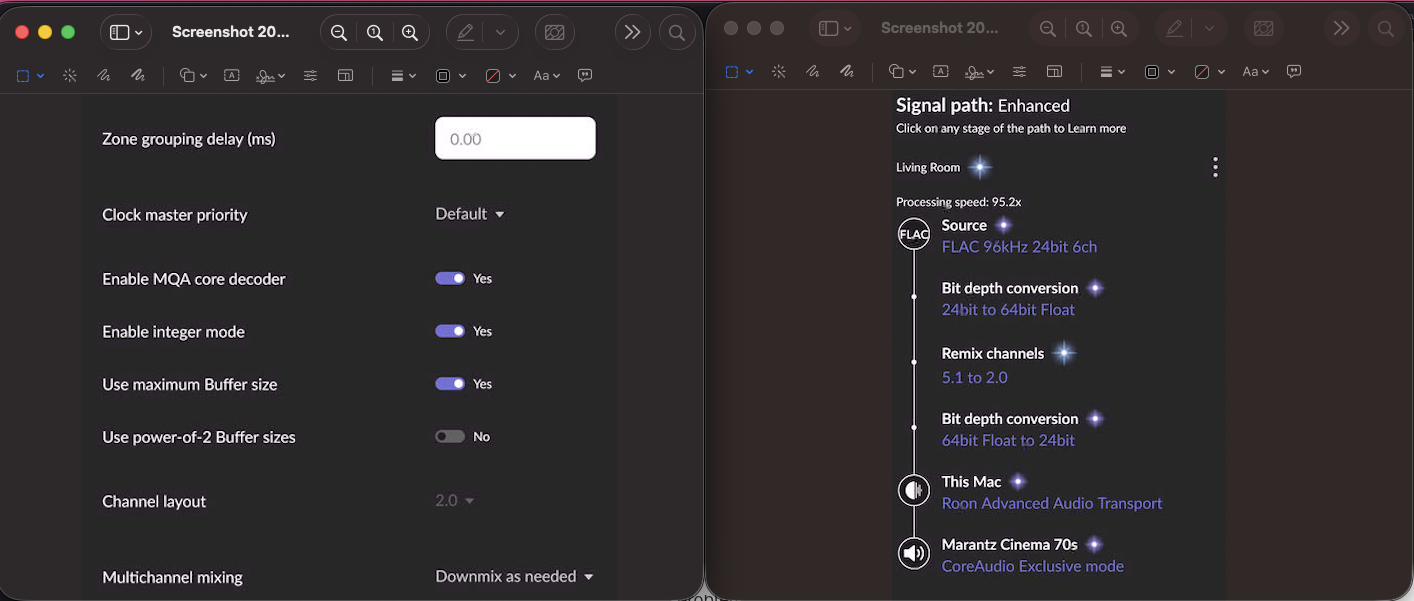This screenshot has width=1414, height=601.
Task: Open Adjust Color sliders in left toolbar
Action: click(310, 75)
